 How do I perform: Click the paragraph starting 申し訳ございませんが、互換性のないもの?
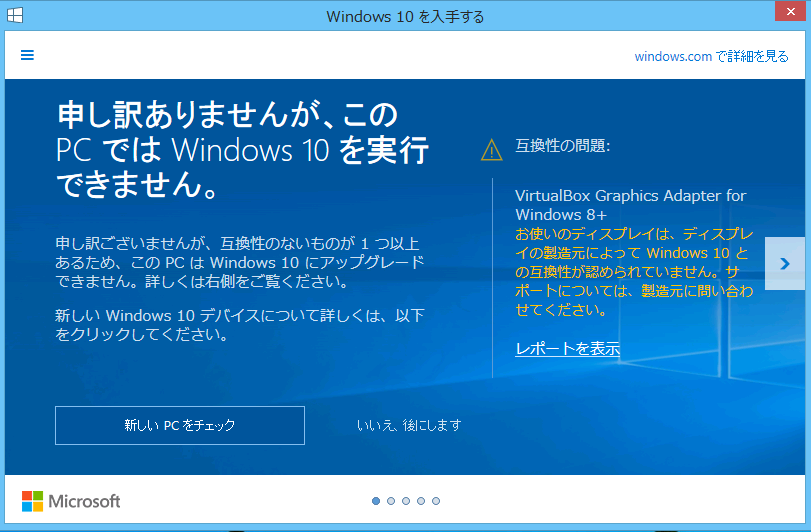[x=239, y=263]
